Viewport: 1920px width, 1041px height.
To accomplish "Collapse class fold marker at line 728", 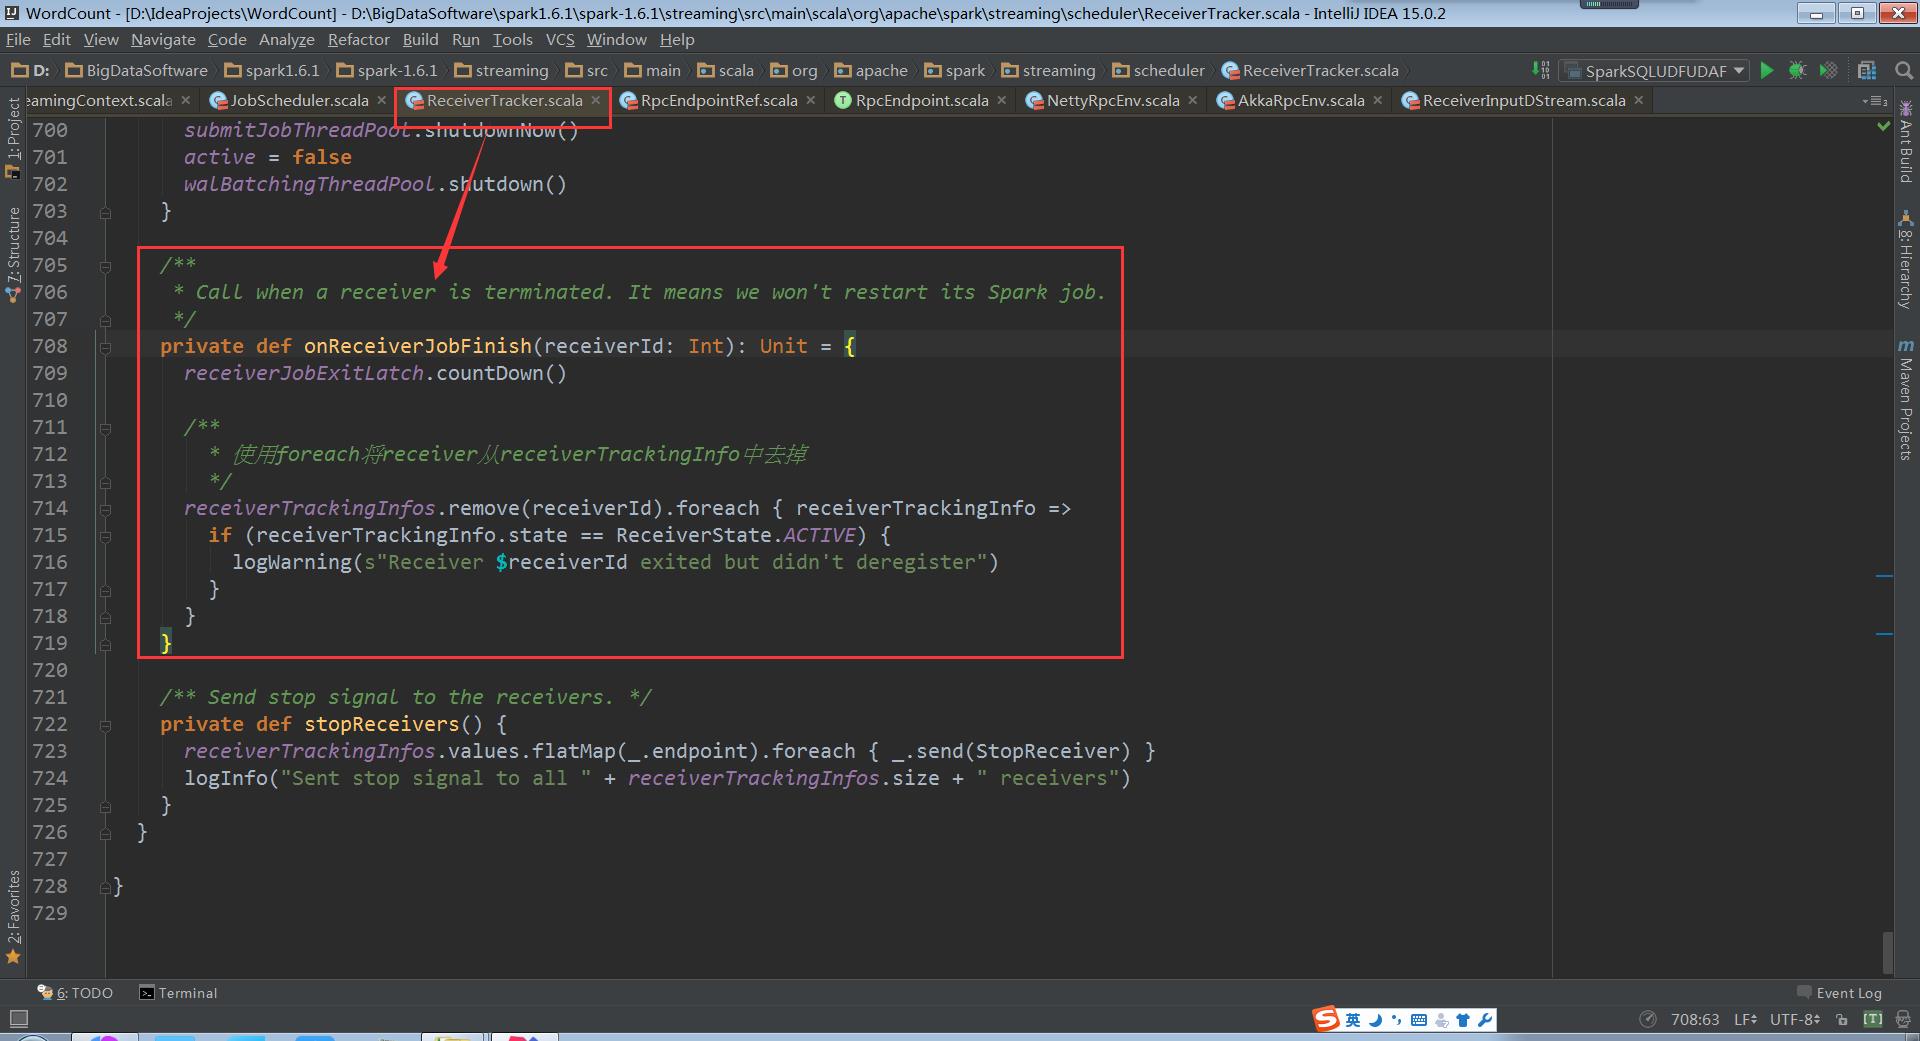I will [104, 886].
